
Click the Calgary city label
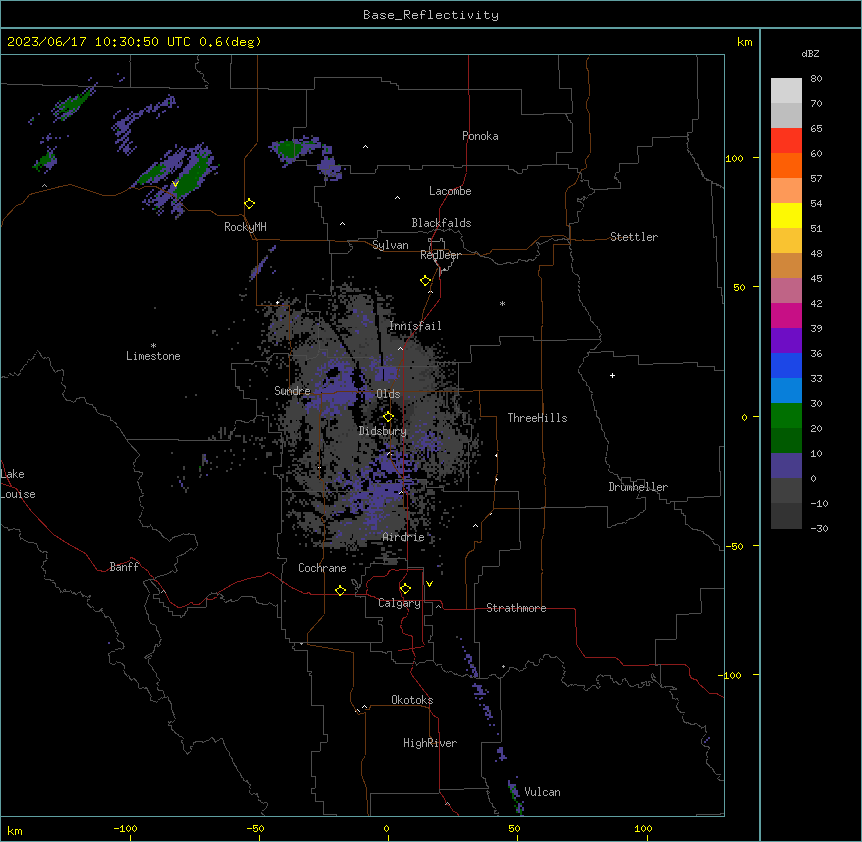[x=399, y=603]
